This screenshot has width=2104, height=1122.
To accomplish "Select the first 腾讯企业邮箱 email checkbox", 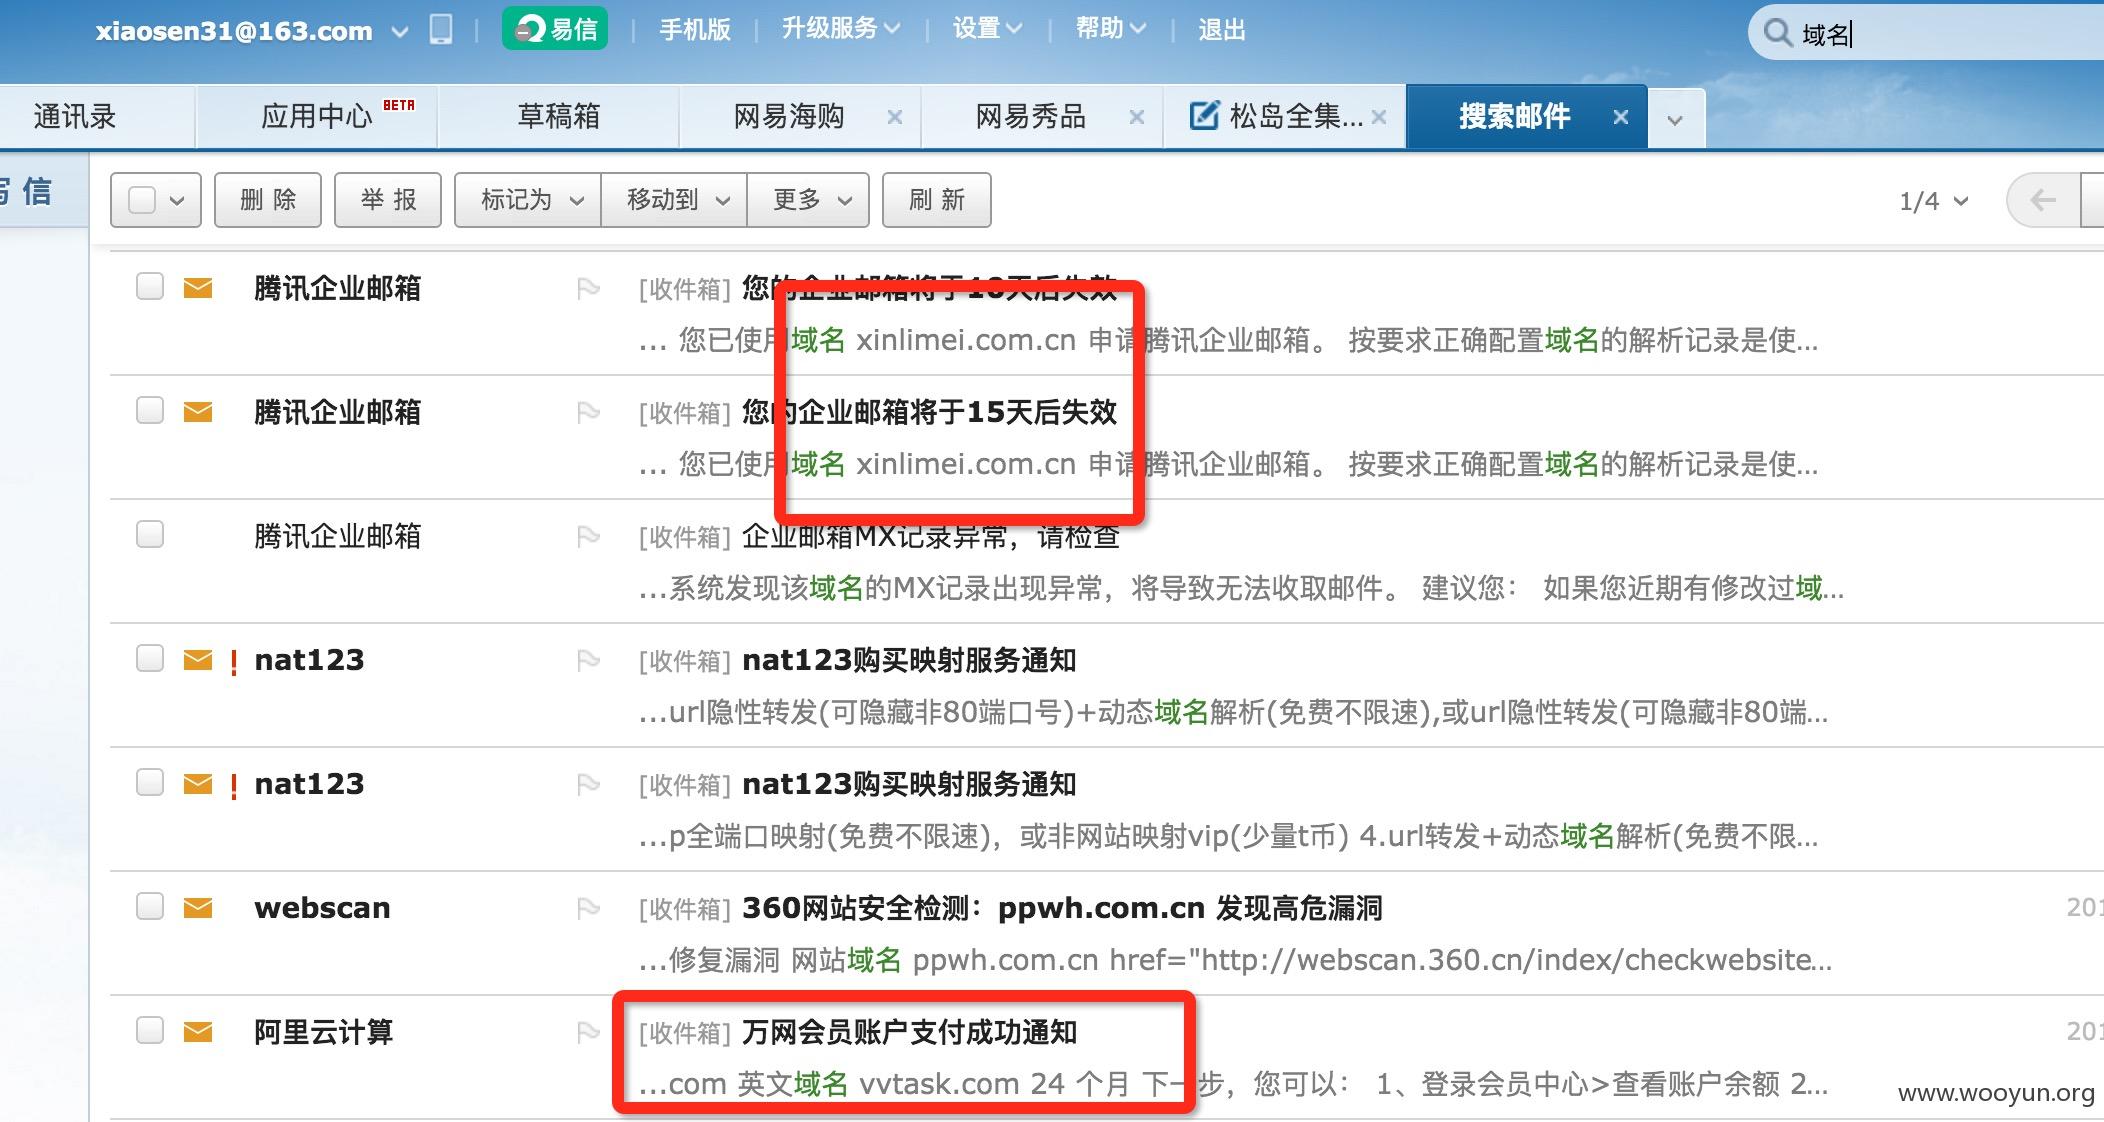I will point(150,287).
